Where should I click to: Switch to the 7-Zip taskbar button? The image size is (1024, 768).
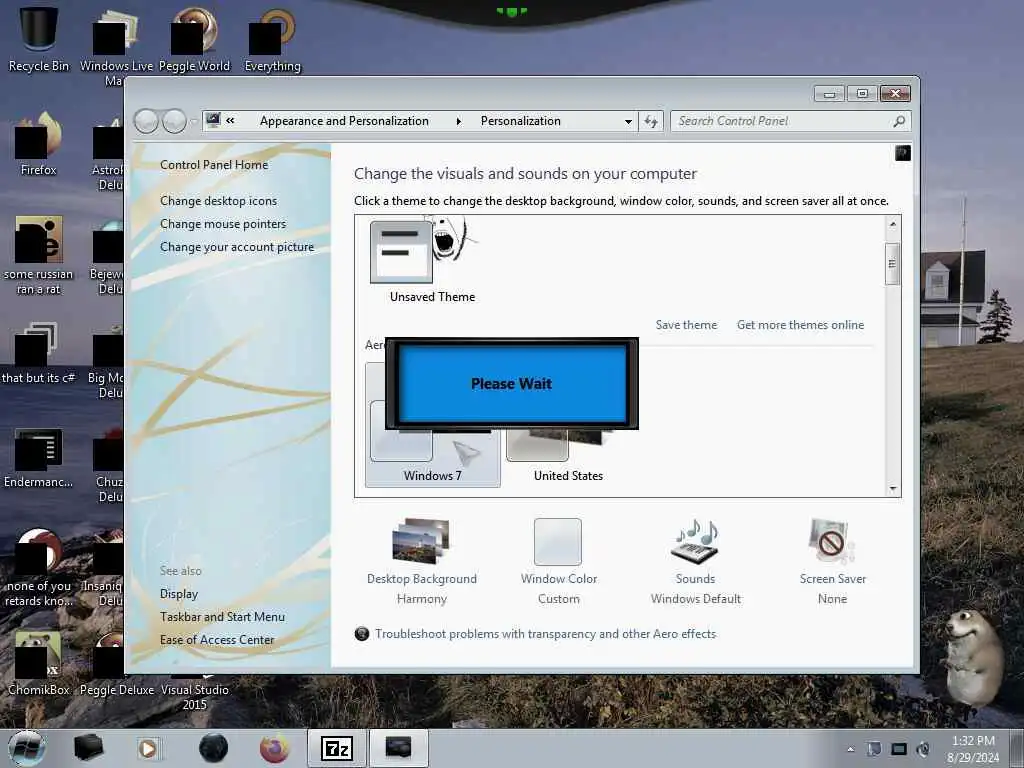tap(337, 748)
